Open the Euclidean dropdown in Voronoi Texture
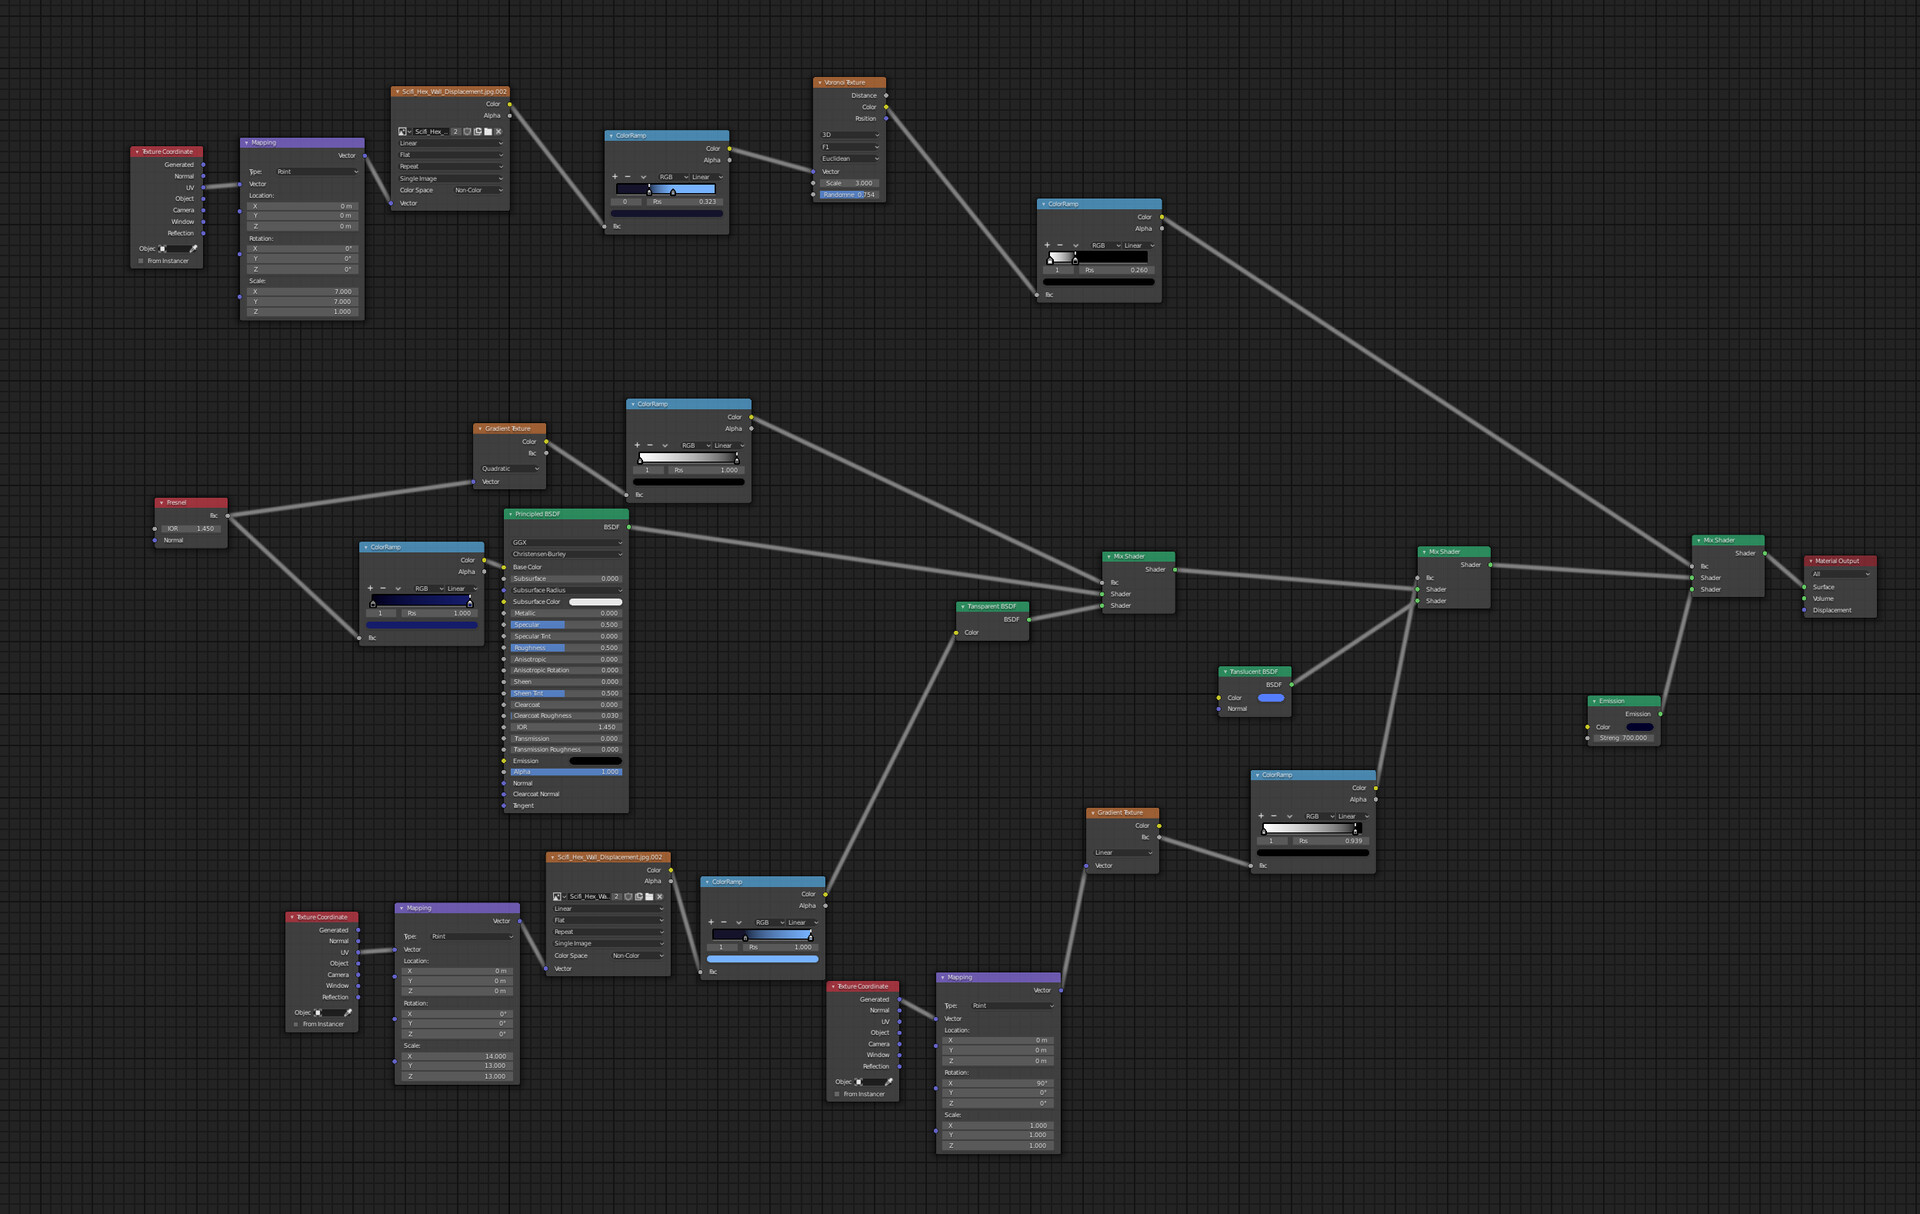1920x1214 pixels. tap(849, 159)
